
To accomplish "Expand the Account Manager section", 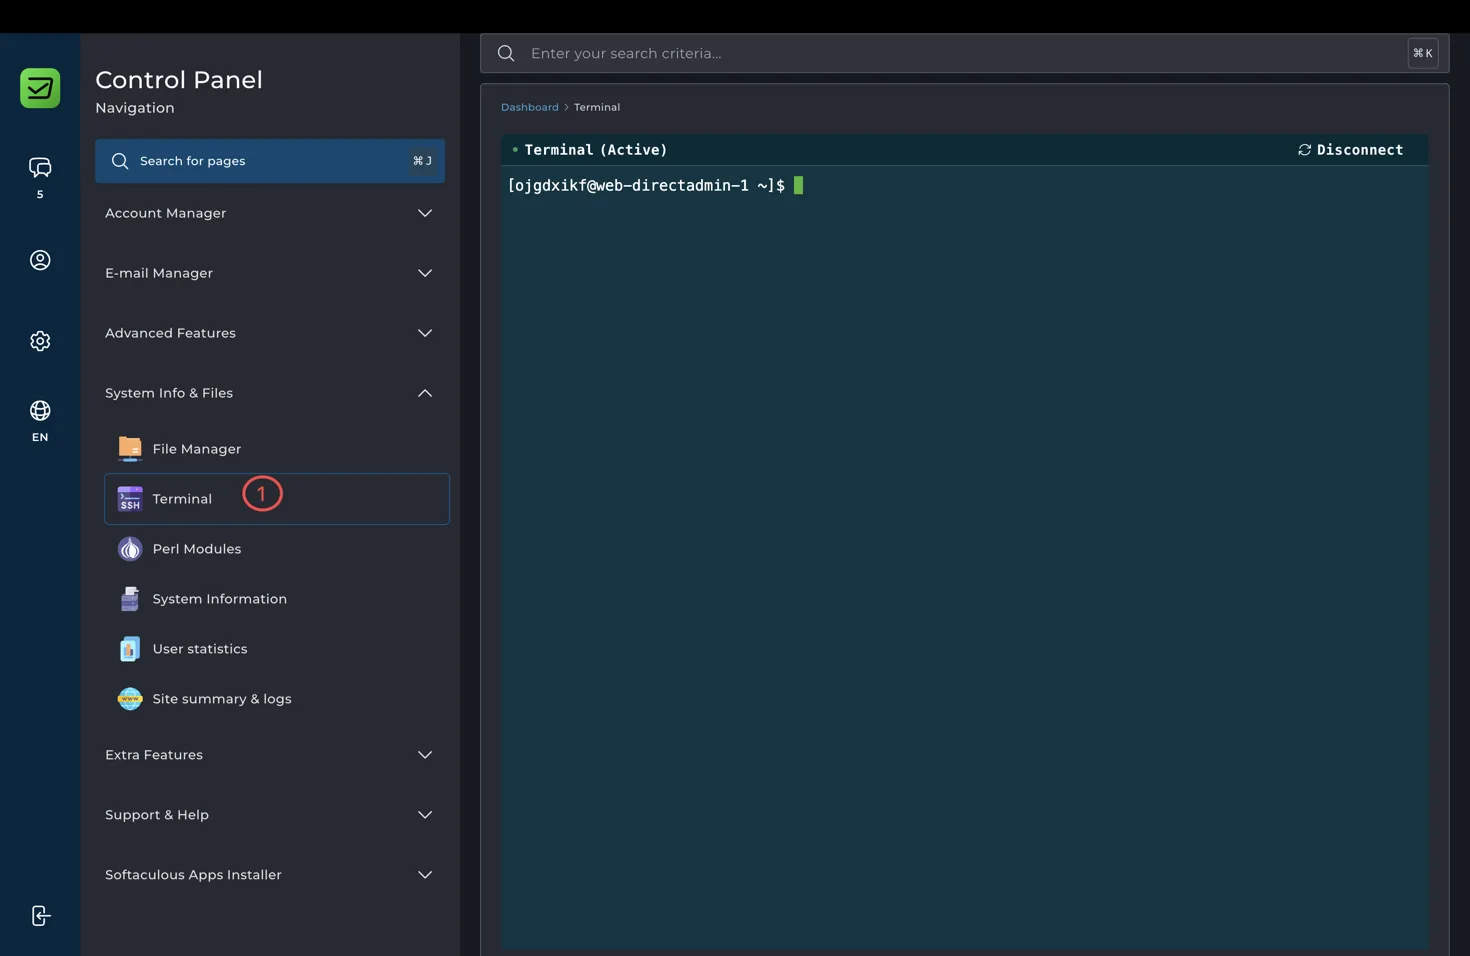I will [270, 213].
